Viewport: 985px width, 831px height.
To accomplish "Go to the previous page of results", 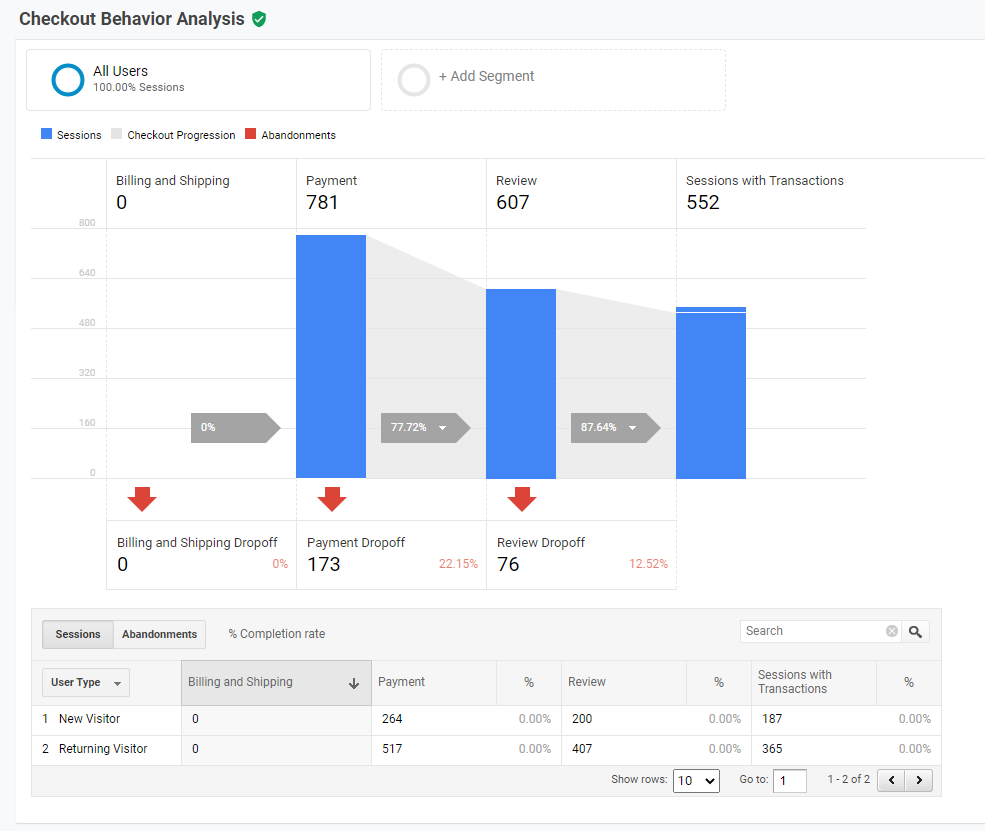I will pyautogui.click(x=891, y=780).
